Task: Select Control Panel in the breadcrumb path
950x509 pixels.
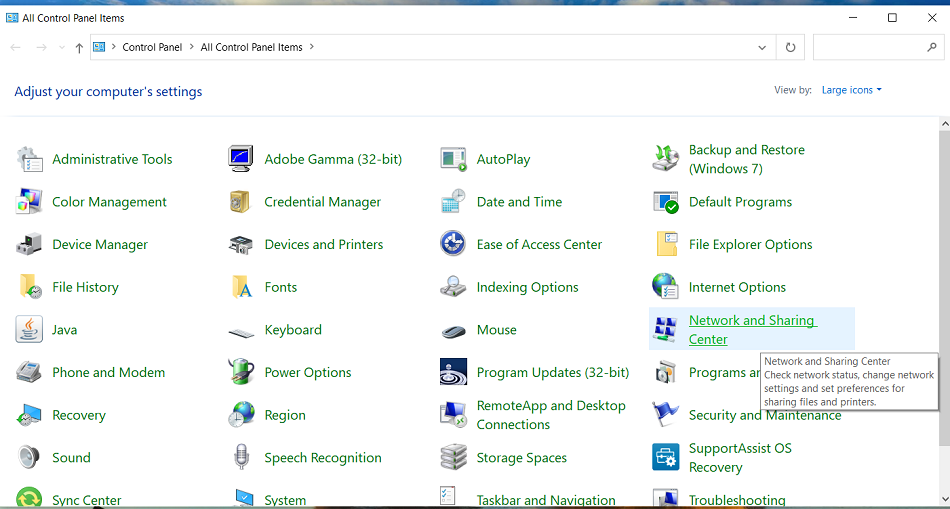Action: (x=152, y=47)
